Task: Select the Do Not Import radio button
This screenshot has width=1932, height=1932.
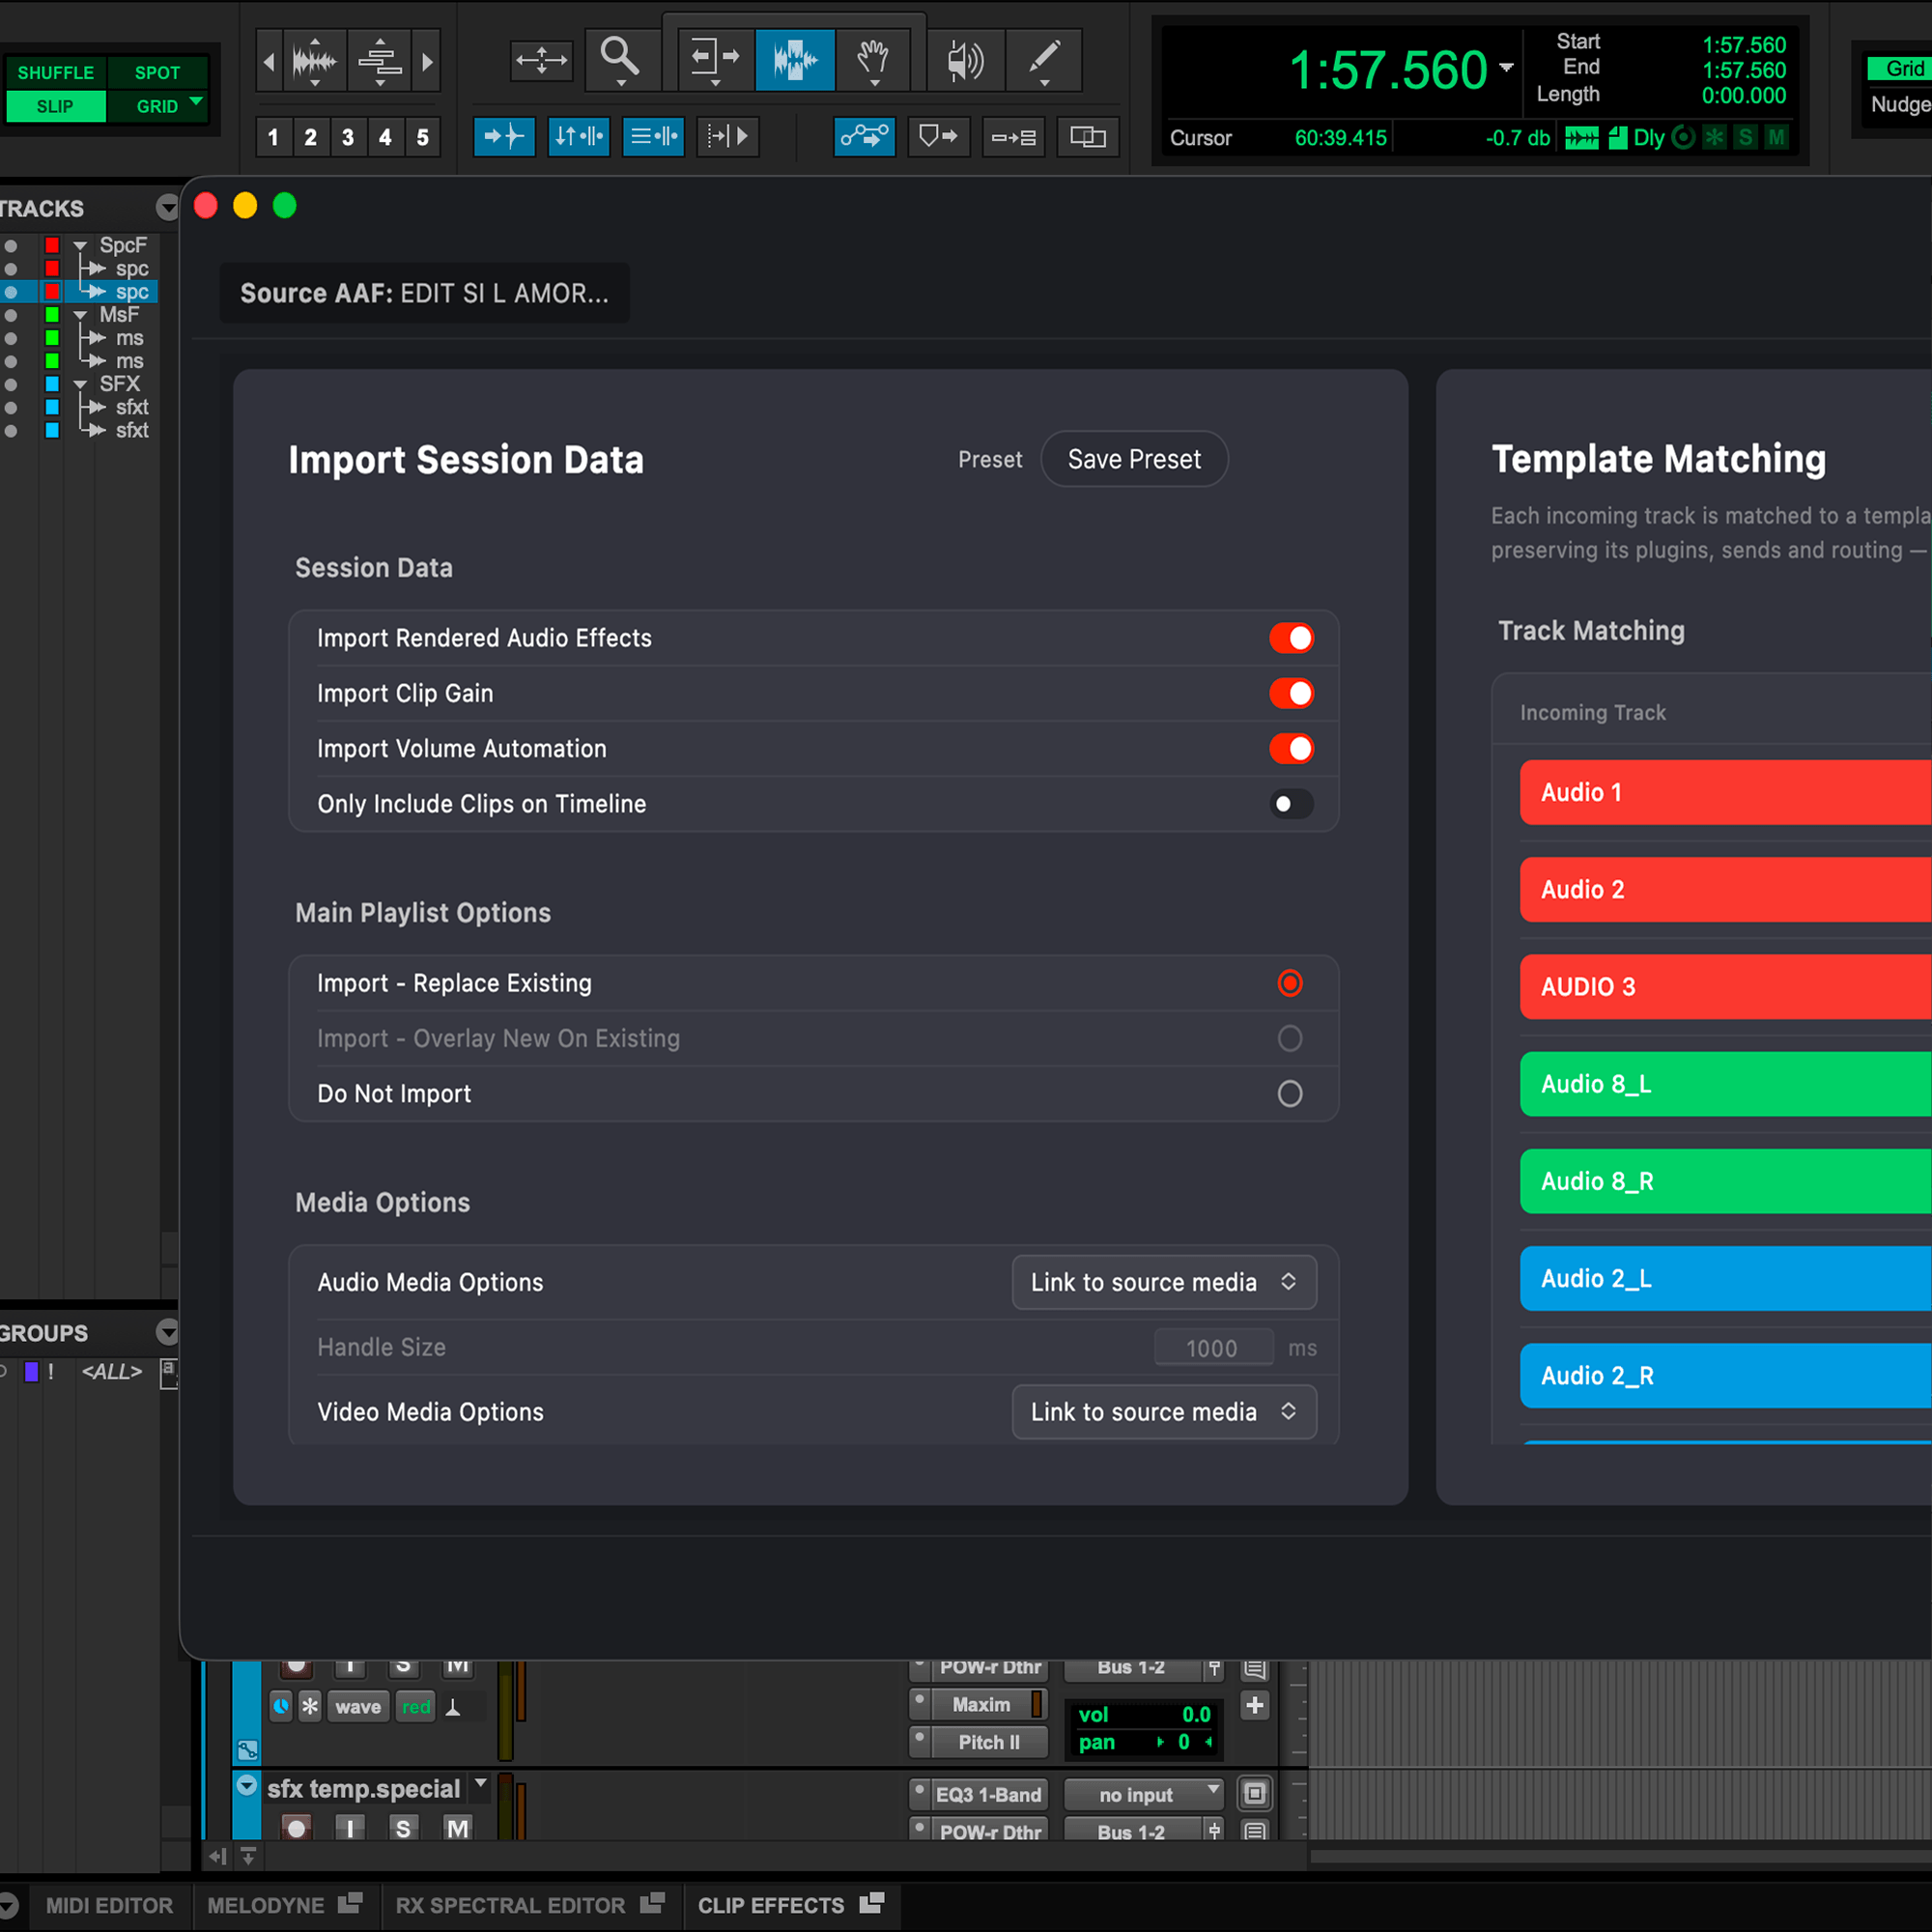Action: click(x=1290, y=1093)
